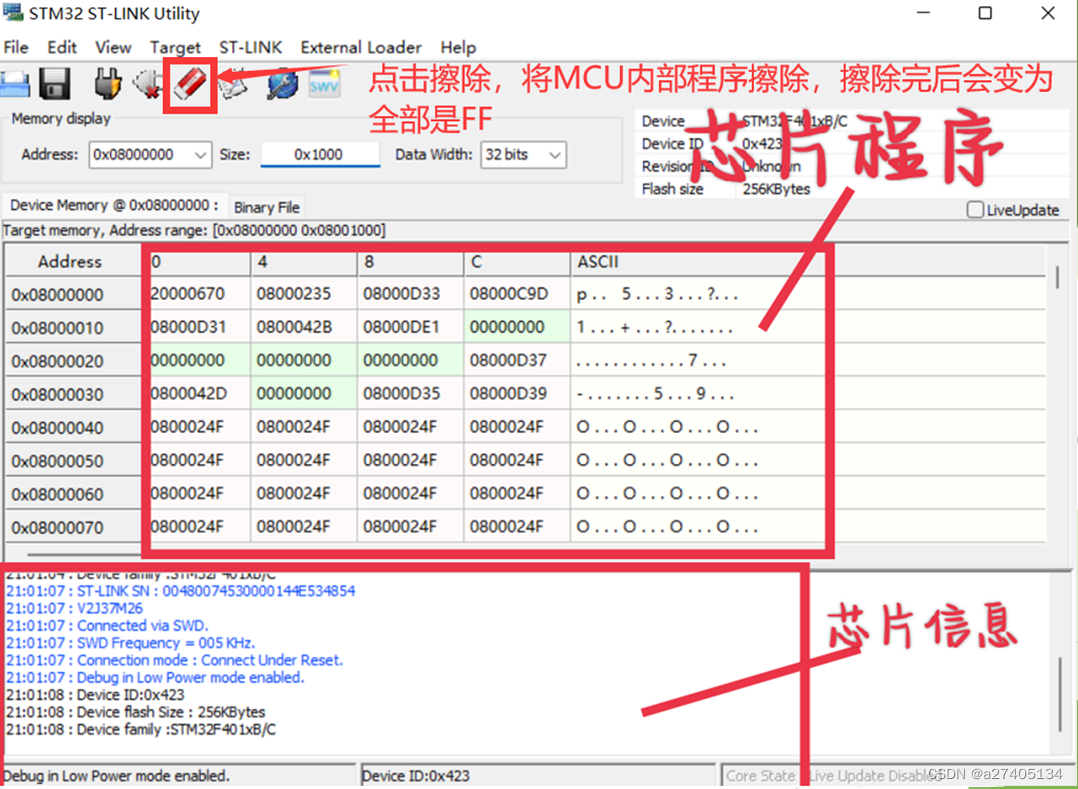Select cell 08000D31 in row 0x08000010
Viewport: 1078px width, 789px height.
coord(196,327)
